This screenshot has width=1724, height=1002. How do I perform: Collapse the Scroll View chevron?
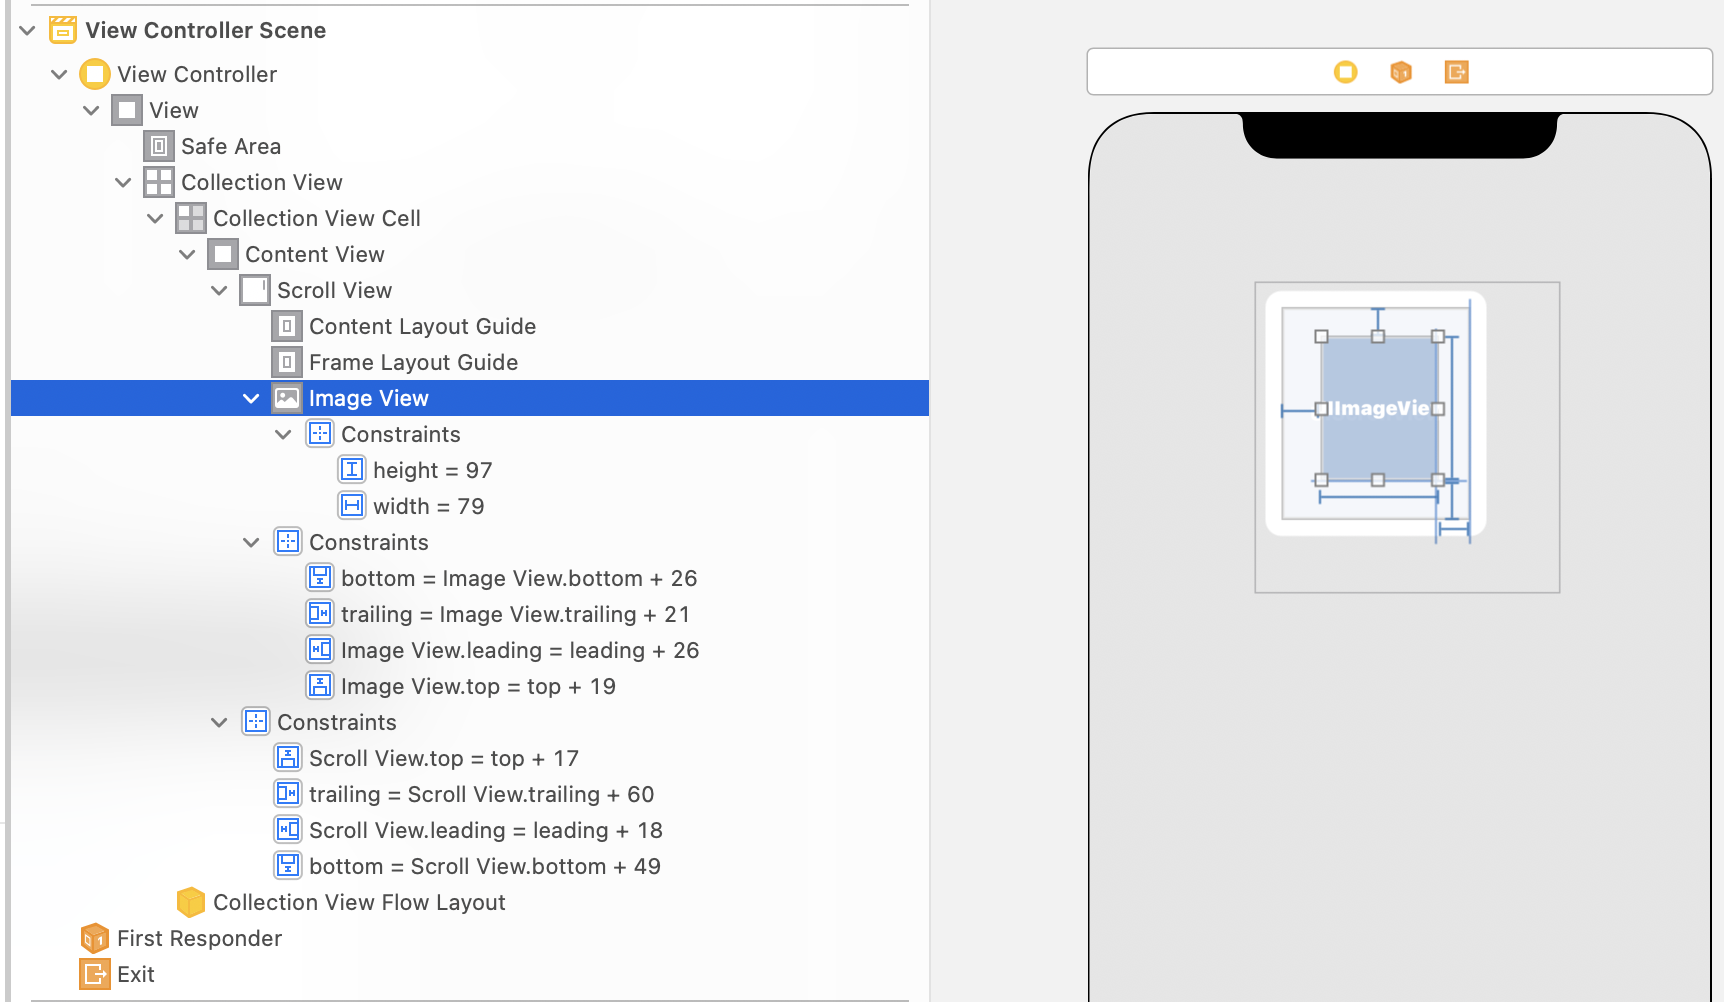point(220,291)
